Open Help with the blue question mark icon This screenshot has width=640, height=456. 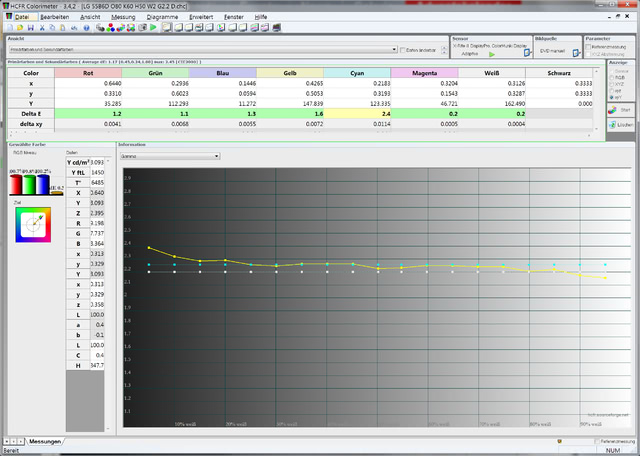tap(87, 28)
